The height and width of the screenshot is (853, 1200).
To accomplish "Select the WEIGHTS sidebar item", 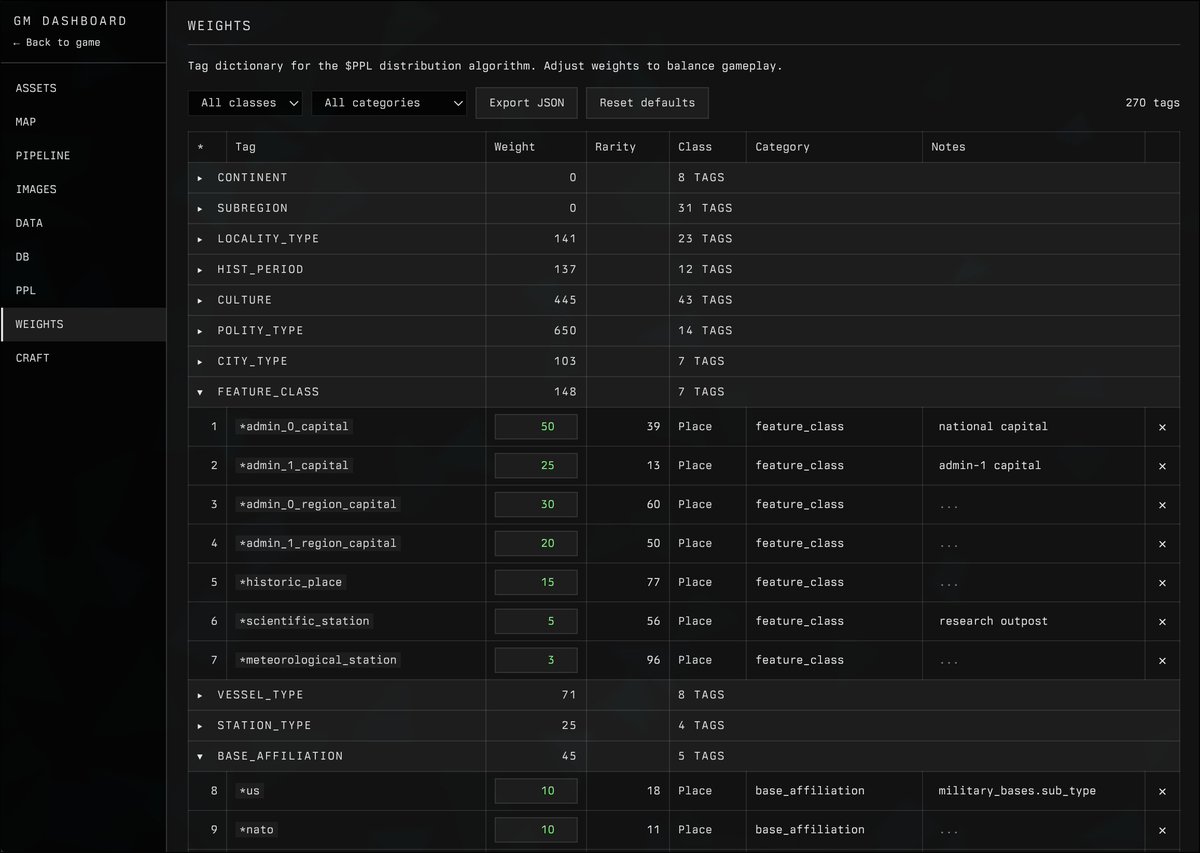I will click(x=83, y=324).
